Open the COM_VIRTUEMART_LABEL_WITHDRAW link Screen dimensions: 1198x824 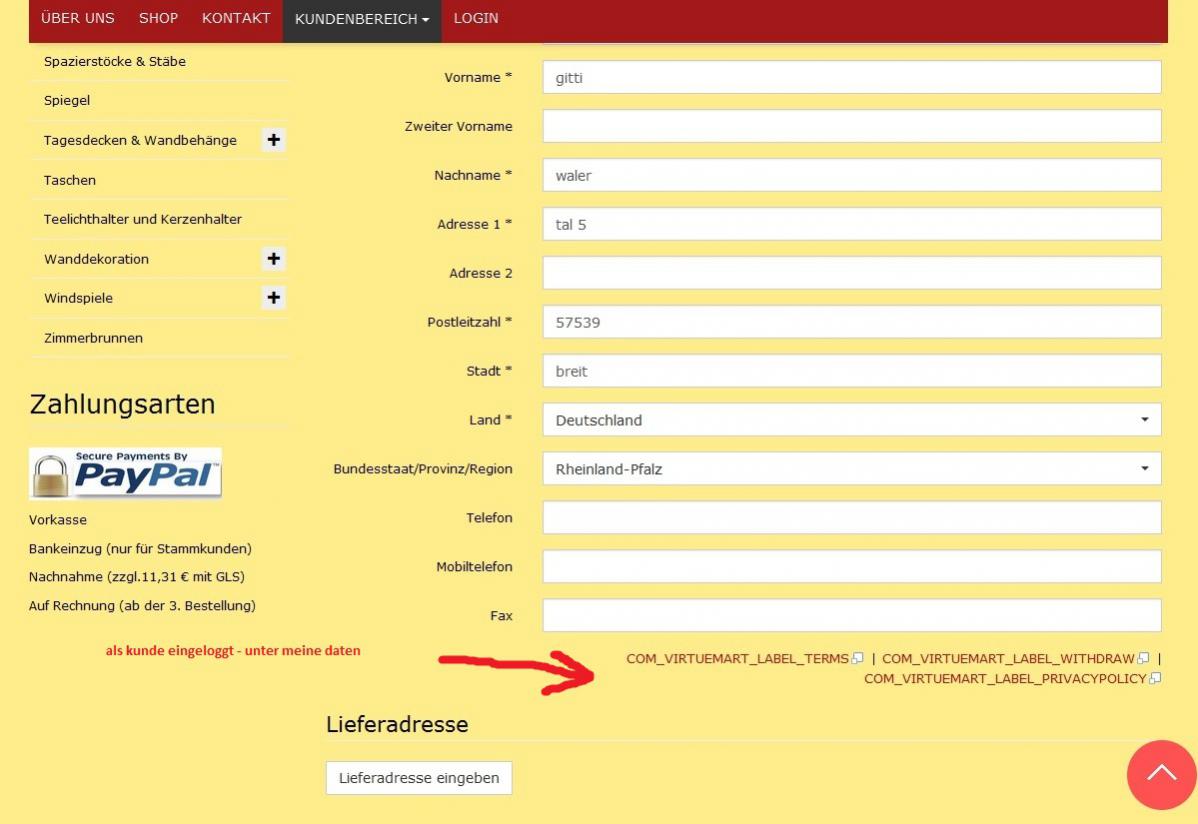click(1008, 659)
